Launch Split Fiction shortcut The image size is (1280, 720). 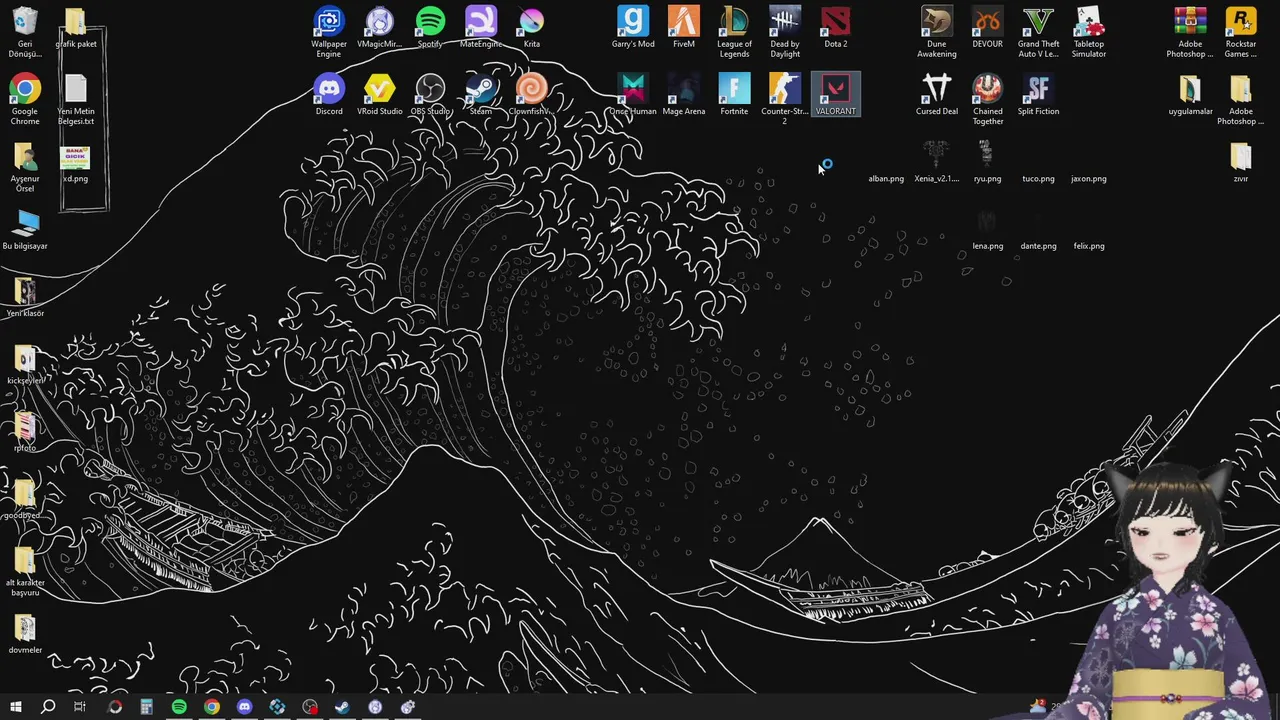(1038, 94)
